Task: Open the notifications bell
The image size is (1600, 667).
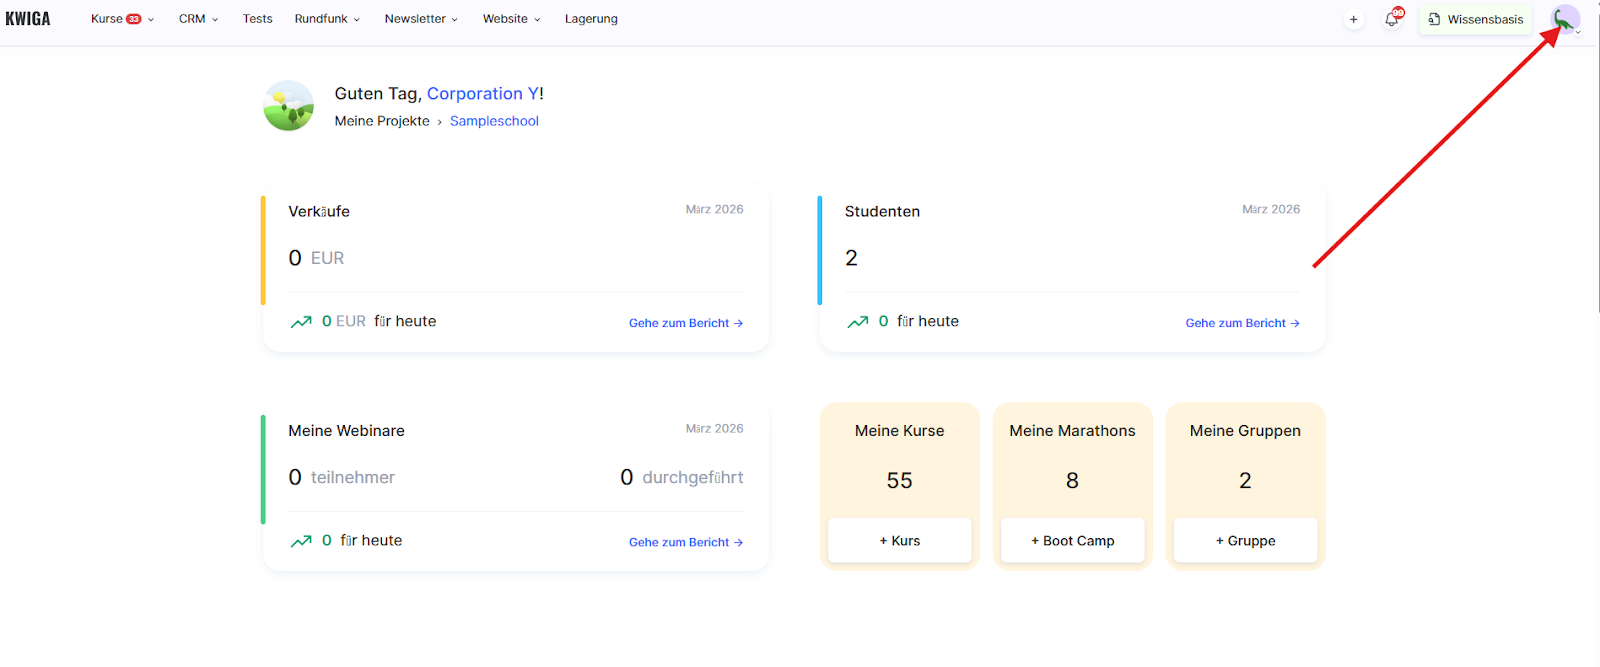Action: click(1391, 19)
